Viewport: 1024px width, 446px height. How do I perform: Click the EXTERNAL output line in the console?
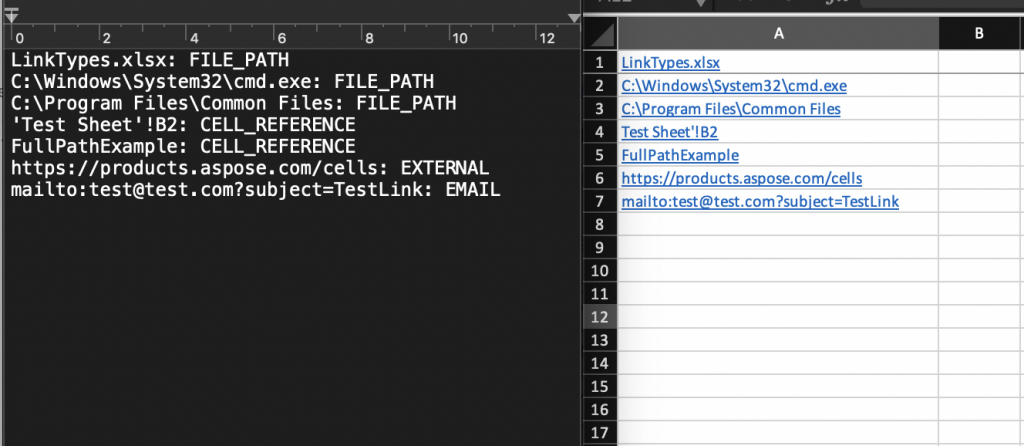[250, 168]
